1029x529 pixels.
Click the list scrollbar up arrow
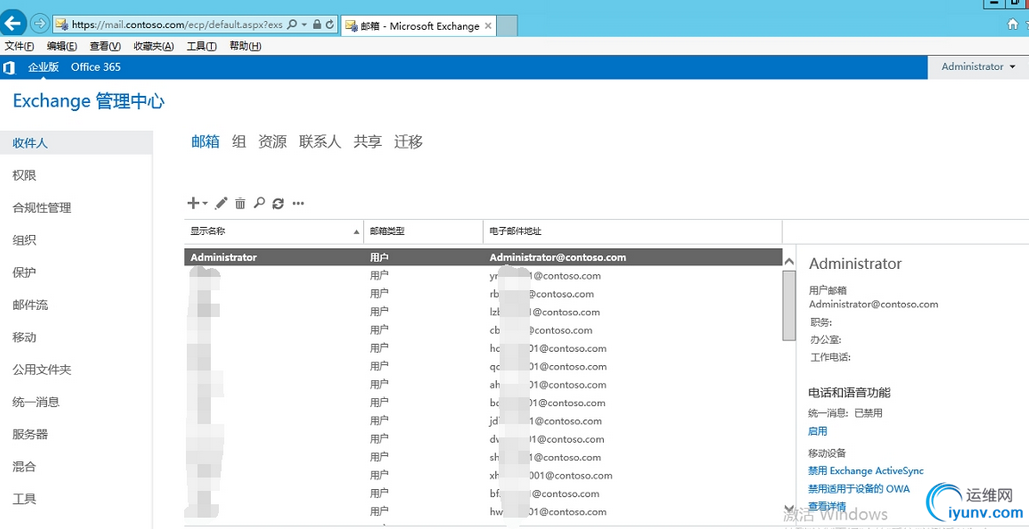tap(789, 261)
